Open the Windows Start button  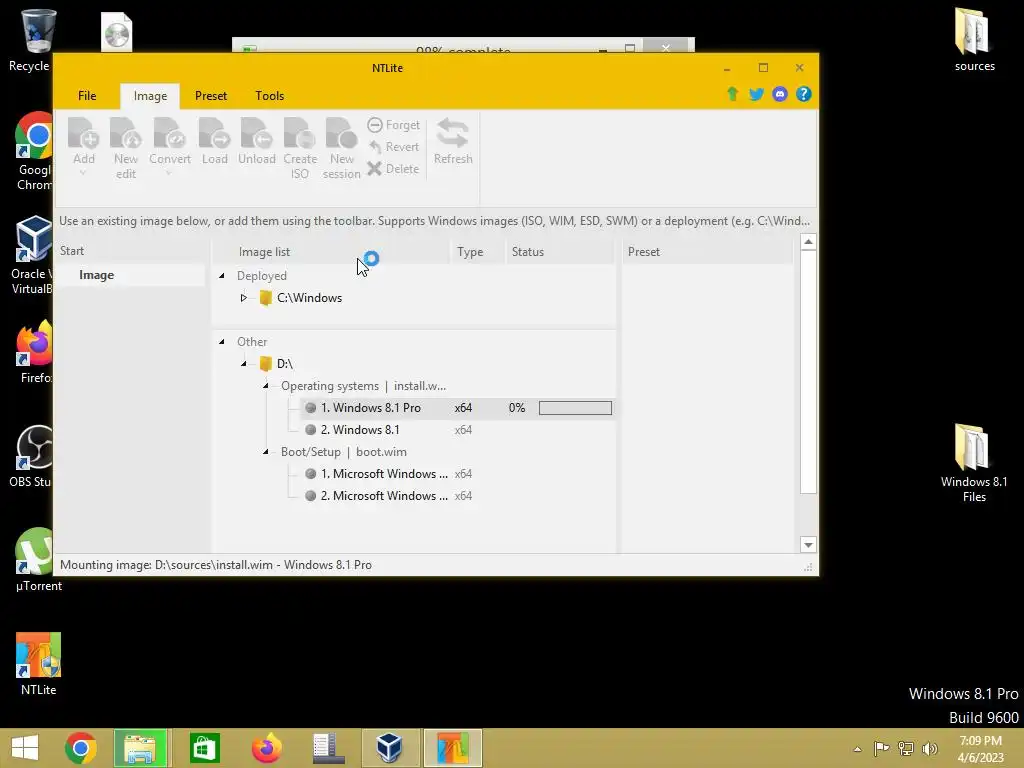tap(25, 748)
